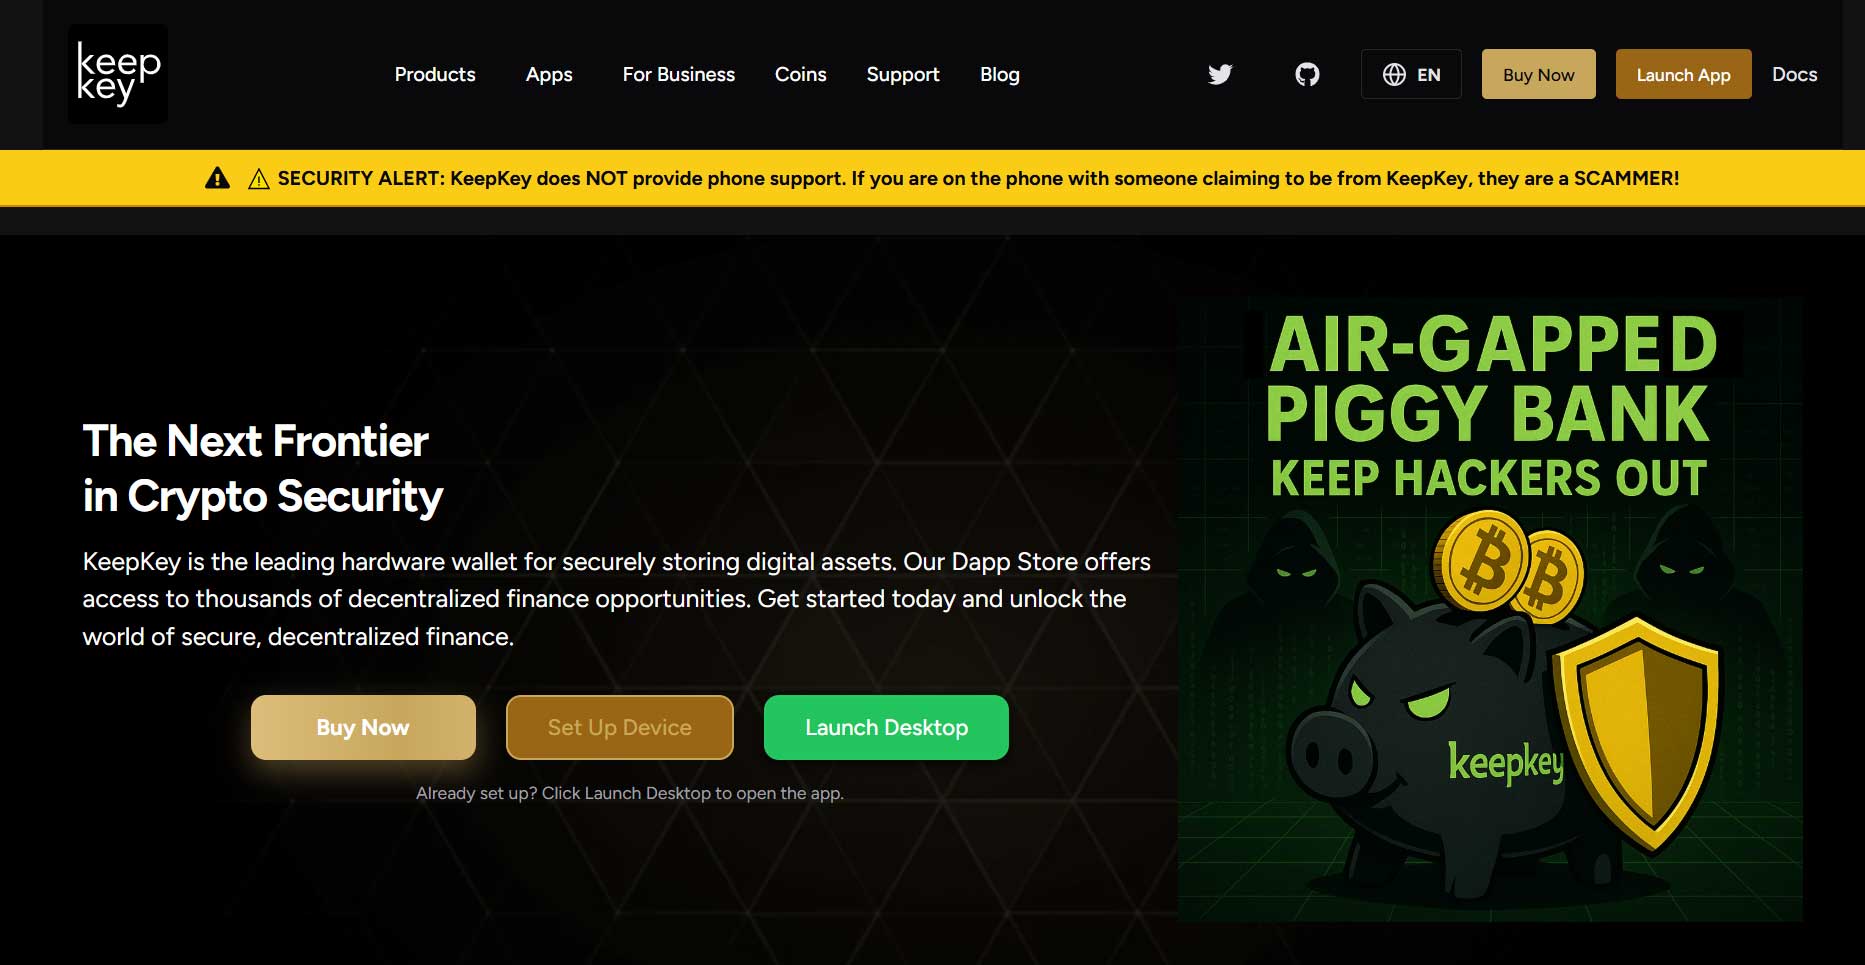
Task: Click the globe language icon
Action: coord(1394,74)
